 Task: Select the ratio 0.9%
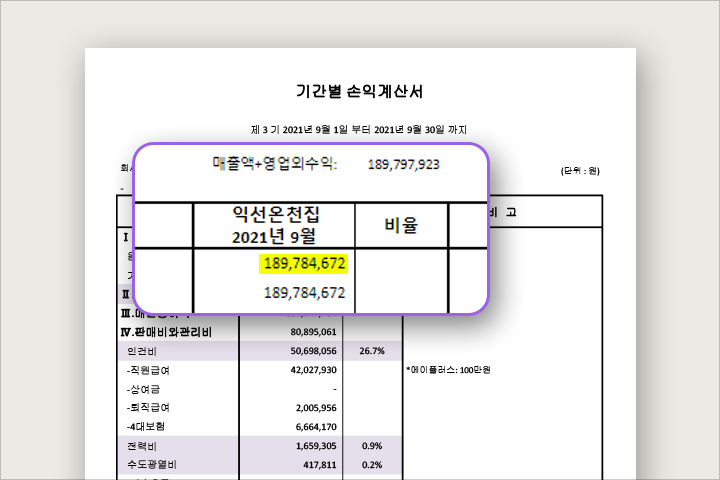tap(372, 446)
